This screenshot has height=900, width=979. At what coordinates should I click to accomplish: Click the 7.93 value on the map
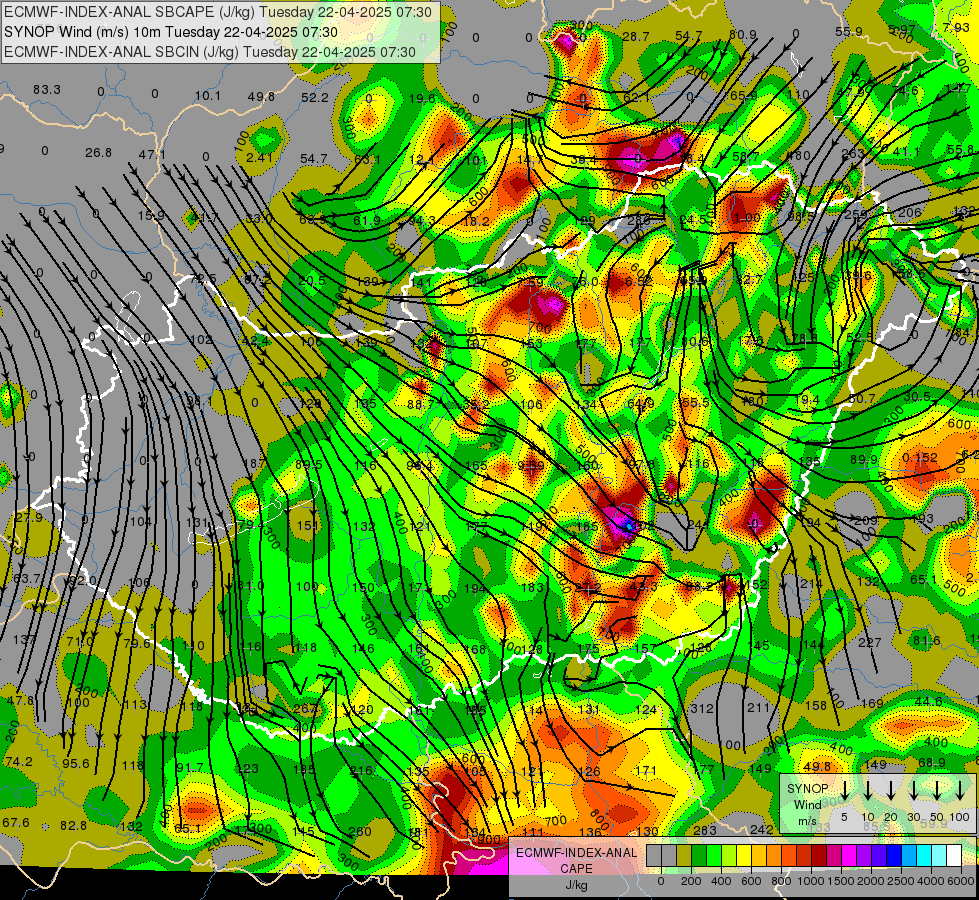pyautogui.click(x=956, y=27)
